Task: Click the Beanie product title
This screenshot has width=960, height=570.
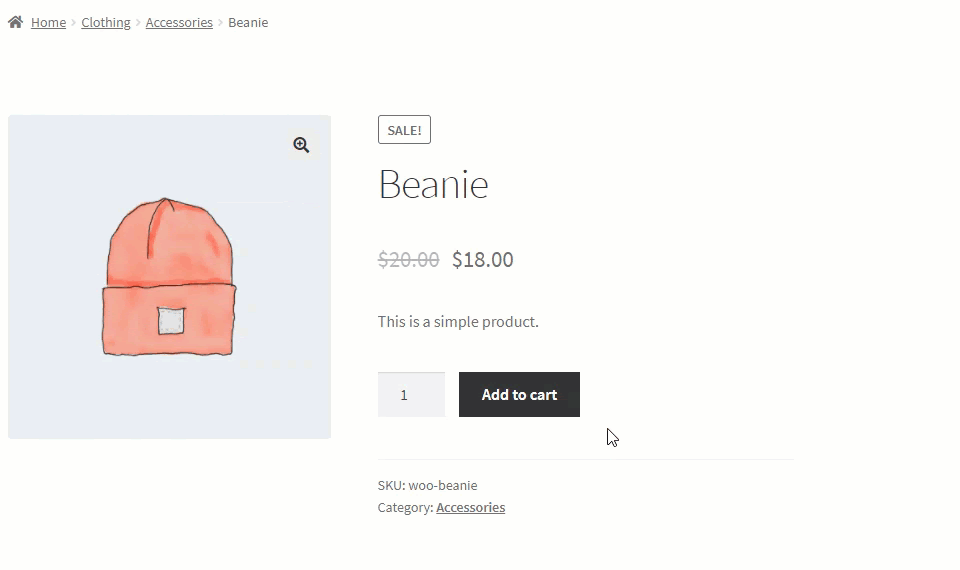Action: [x=433, y=184]
